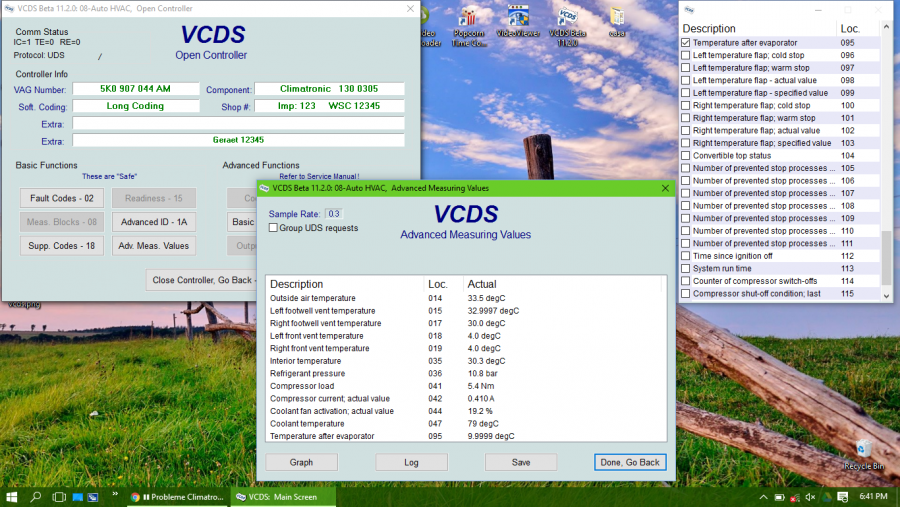The height and width of the screenshot is (507, 900).
Task: Select Compressor current; actual value row
Action: 466,398
